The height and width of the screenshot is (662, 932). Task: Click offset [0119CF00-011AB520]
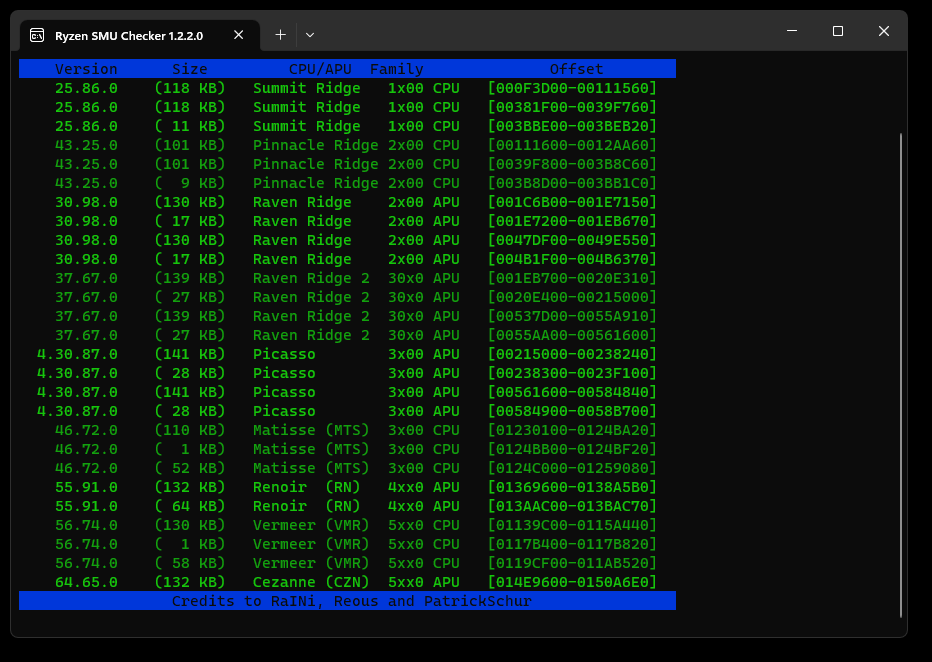tap(572, 563)
